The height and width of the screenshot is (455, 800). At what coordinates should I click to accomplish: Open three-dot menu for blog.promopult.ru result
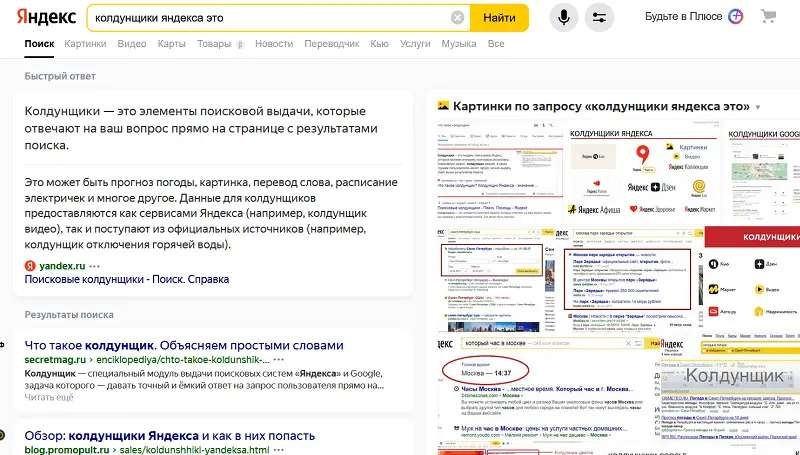(279, 450)
